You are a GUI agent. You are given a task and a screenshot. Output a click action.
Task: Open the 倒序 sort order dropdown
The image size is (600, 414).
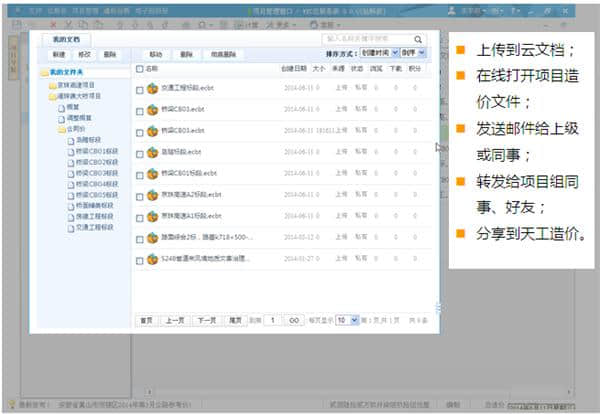coord(414,54)
